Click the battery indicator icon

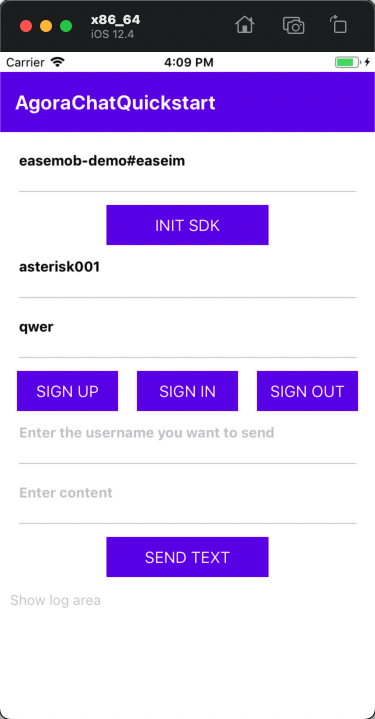pyautogui.click(x=347, y=62)
